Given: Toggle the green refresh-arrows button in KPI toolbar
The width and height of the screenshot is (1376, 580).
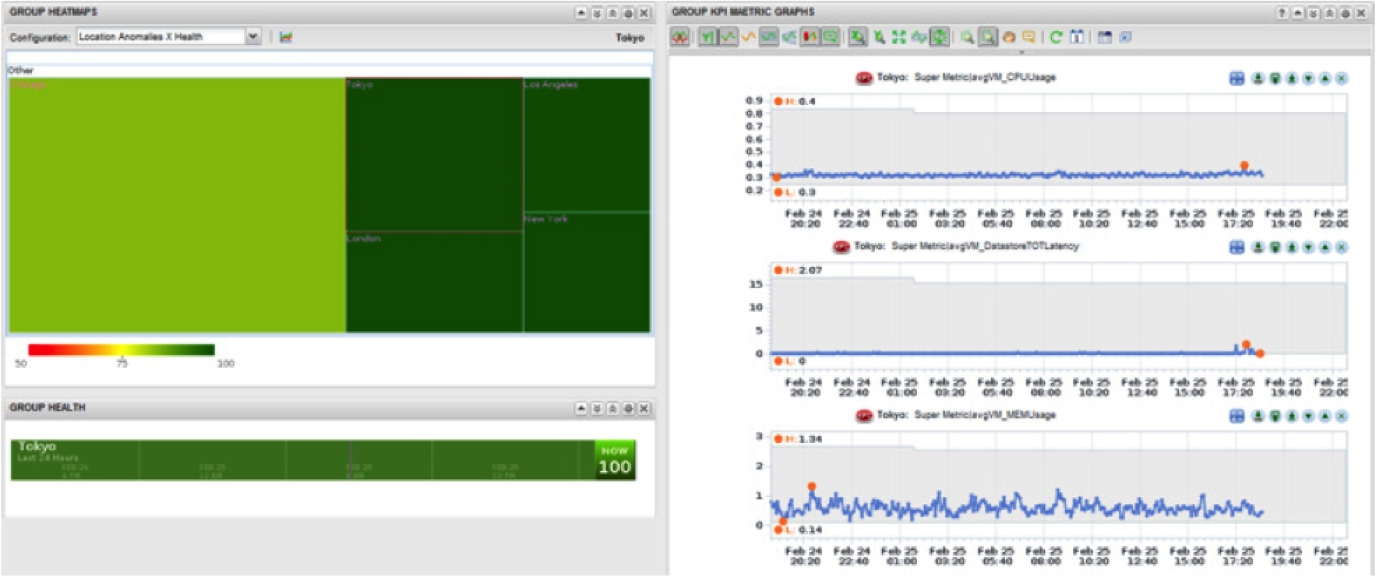Looking at the screenshot, I should click(940, 37).
